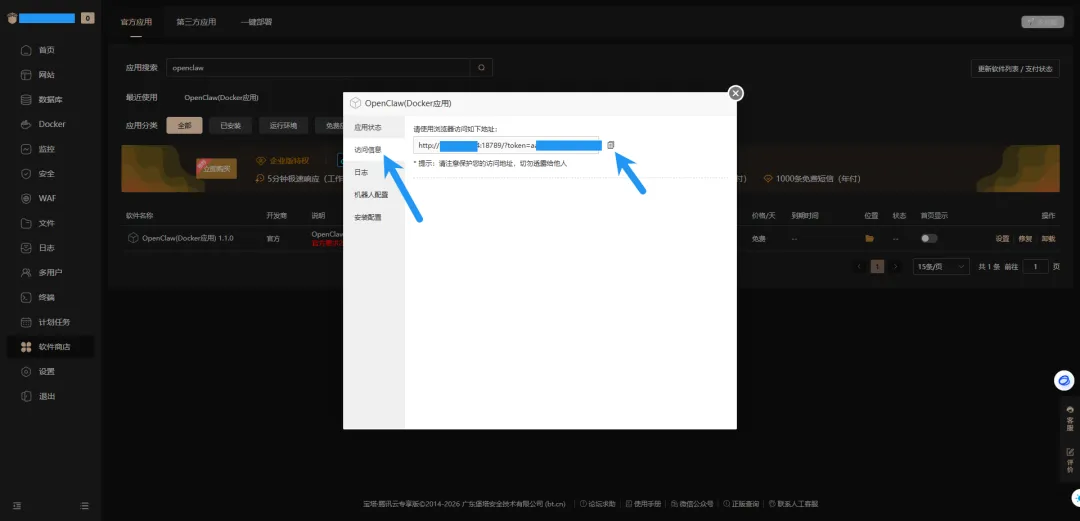The height and width of the screenshot is (521, 1080).
Task: Open 数据库 in the sidebar
Action: [x=48, y=100]
